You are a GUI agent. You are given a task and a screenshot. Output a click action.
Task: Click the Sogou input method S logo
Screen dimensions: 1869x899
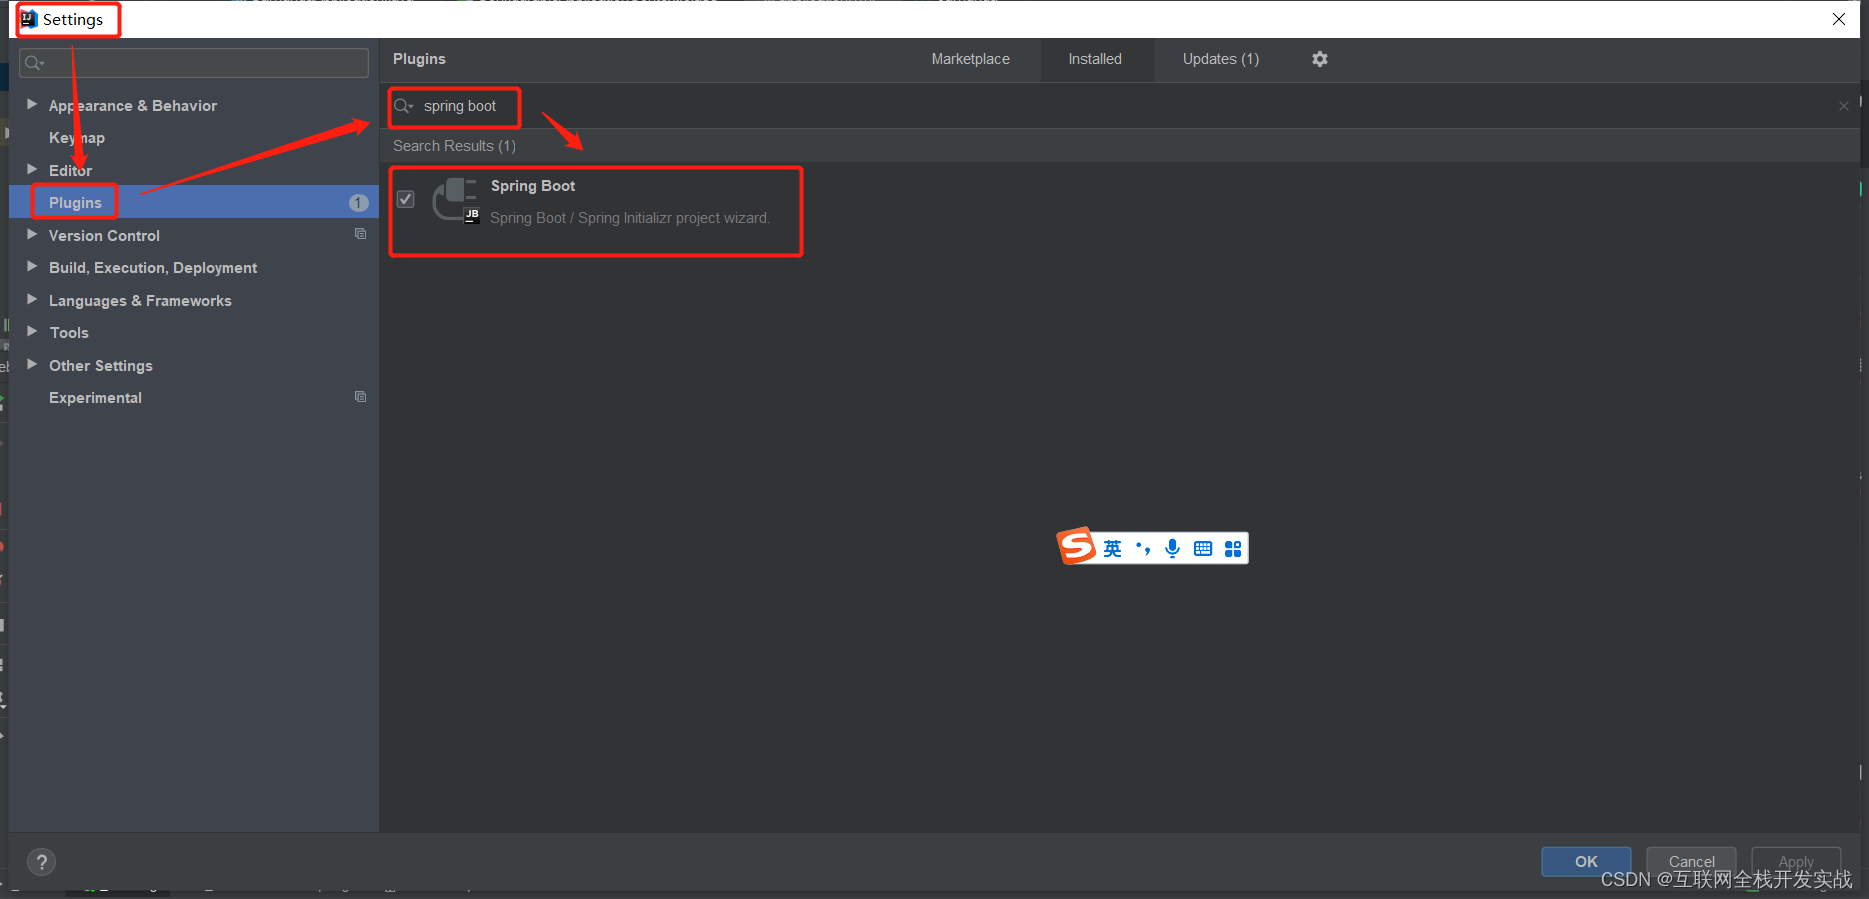(x=1077, y=546)
